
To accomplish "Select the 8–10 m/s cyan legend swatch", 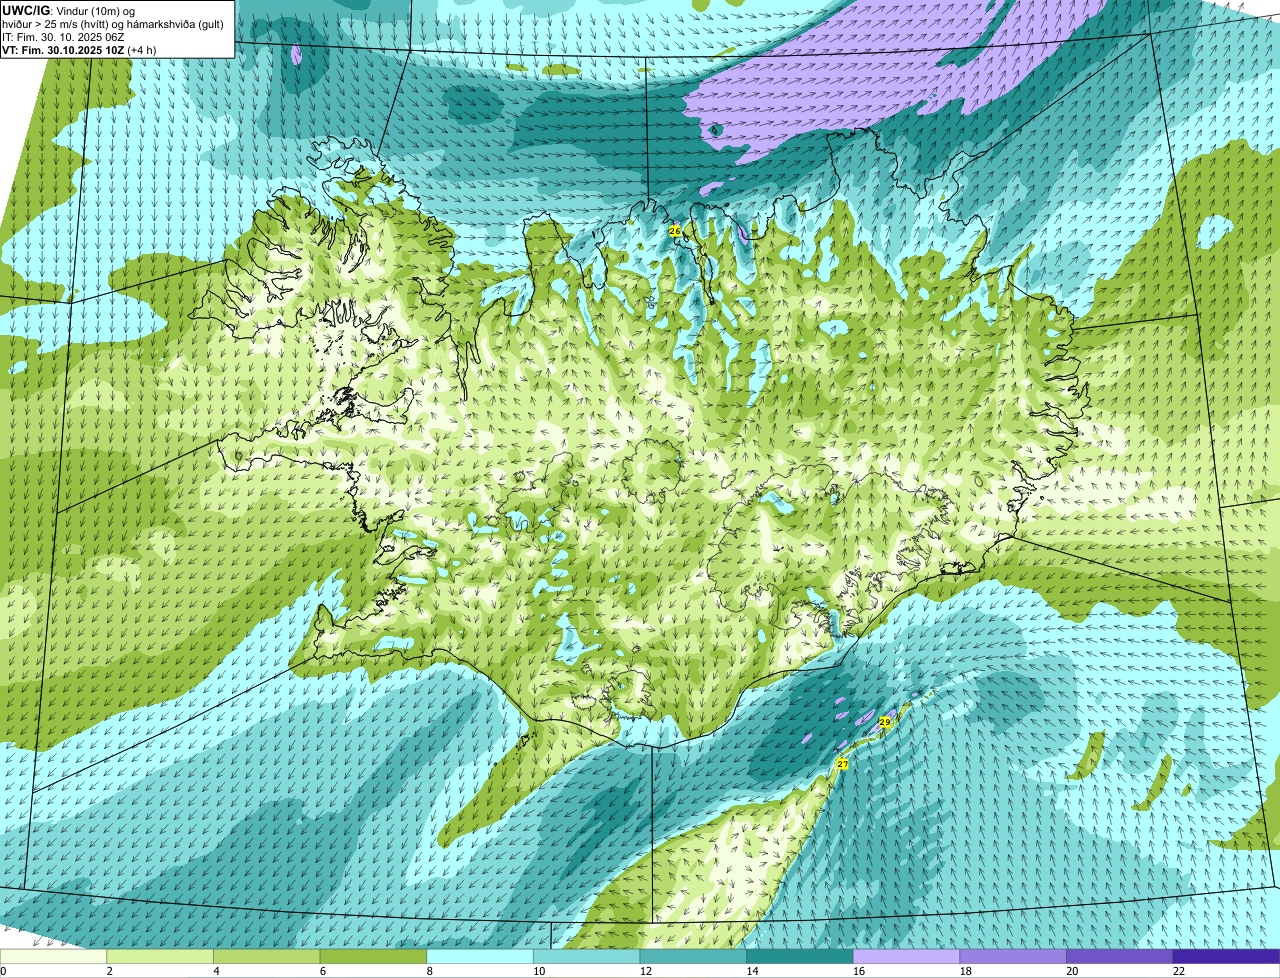I will (480, 957).
